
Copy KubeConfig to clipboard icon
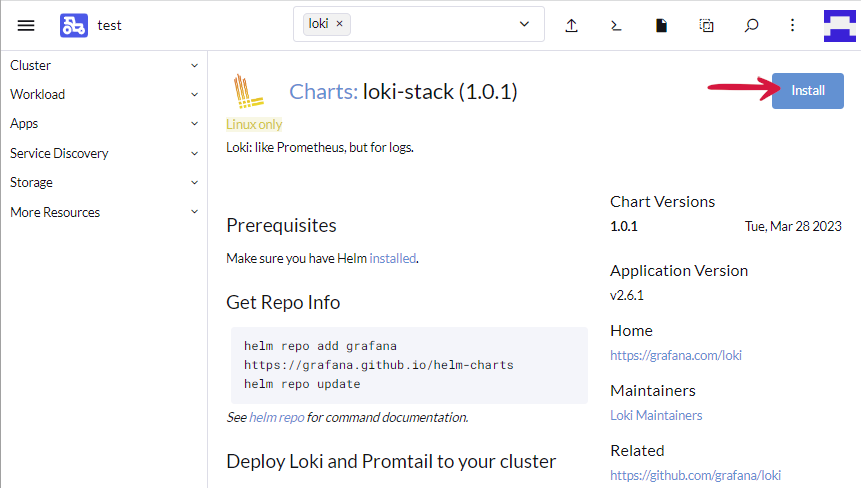coord(706,25)
